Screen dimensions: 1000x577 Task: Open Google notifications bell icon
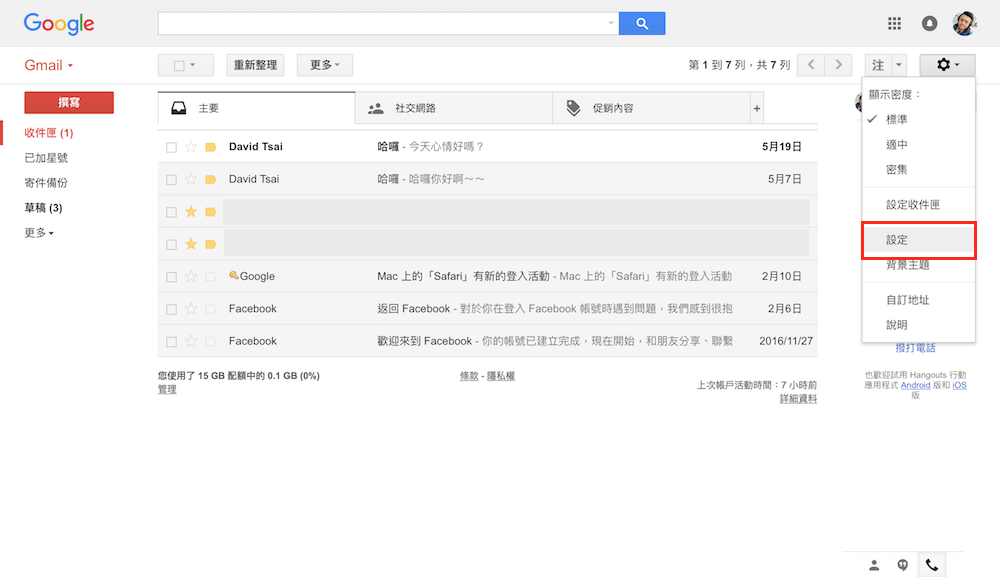pos(930,23)
